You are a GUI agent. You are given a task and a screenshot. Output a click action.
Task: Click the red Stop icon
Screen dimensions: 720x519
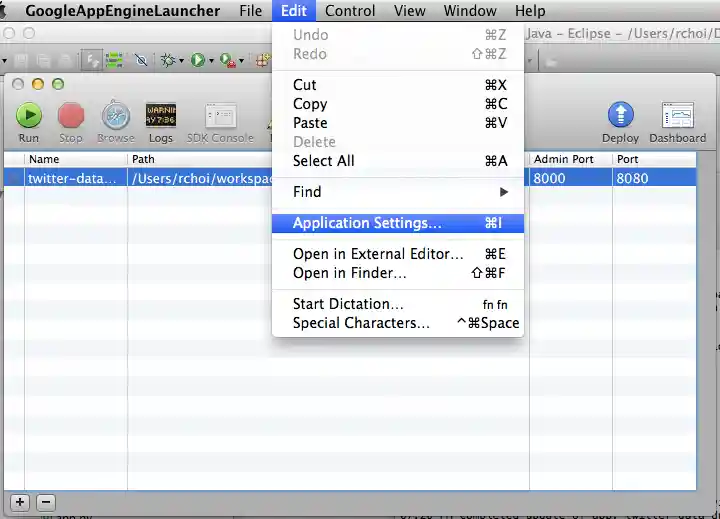click(x=71, y=116)
